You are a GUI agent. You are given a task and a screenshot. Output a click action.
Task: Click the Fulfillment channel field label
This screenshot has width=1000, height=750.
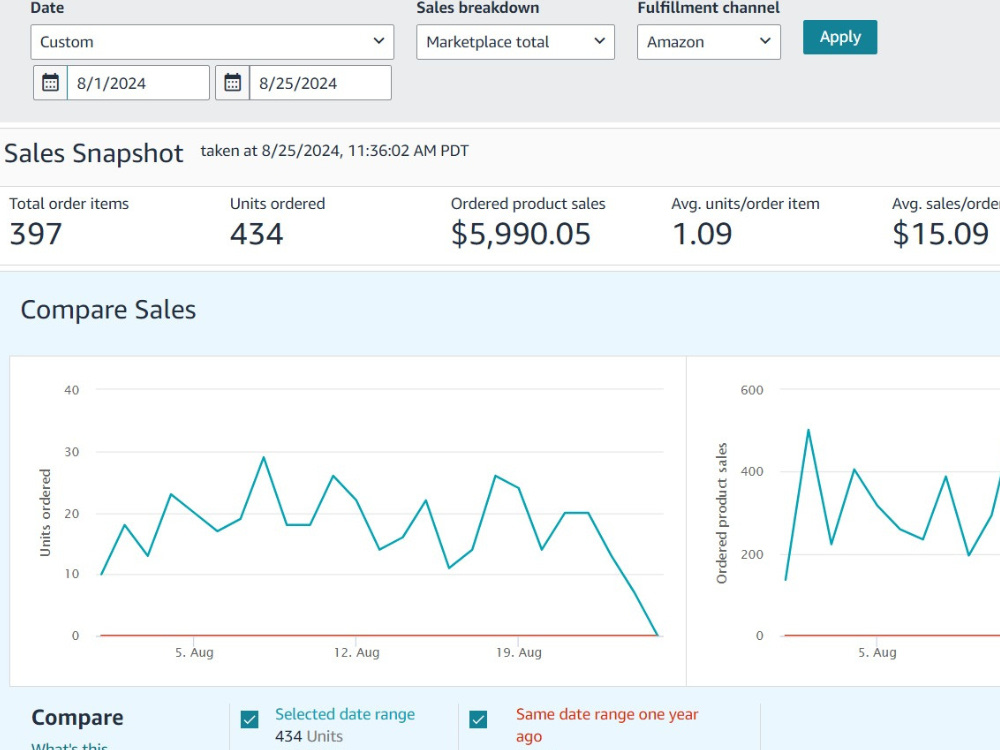tap(709, 8)
